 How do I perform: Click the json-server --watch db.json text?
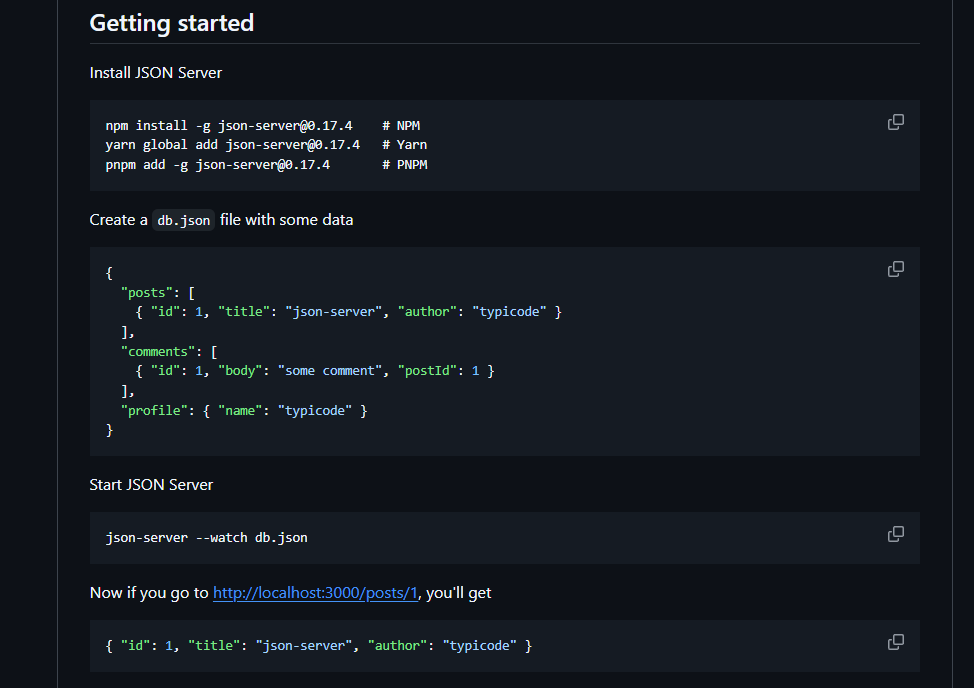(x=207, y=538)
